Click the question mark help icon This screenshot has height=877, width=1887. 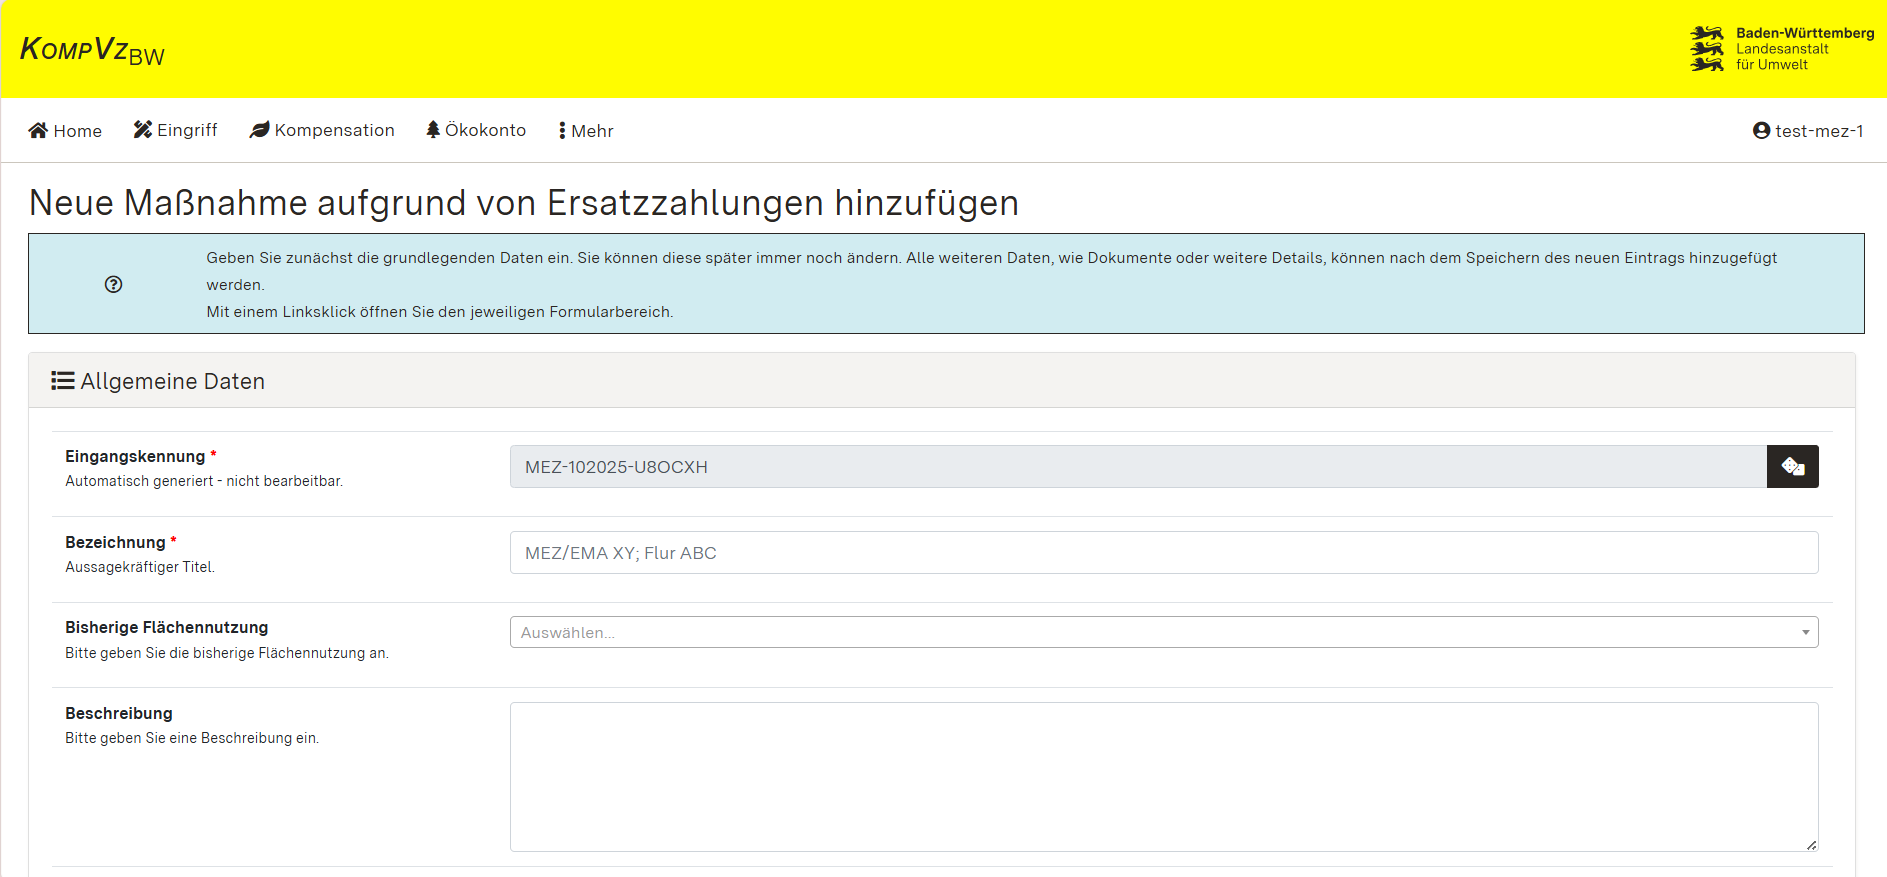coord(114,284)
